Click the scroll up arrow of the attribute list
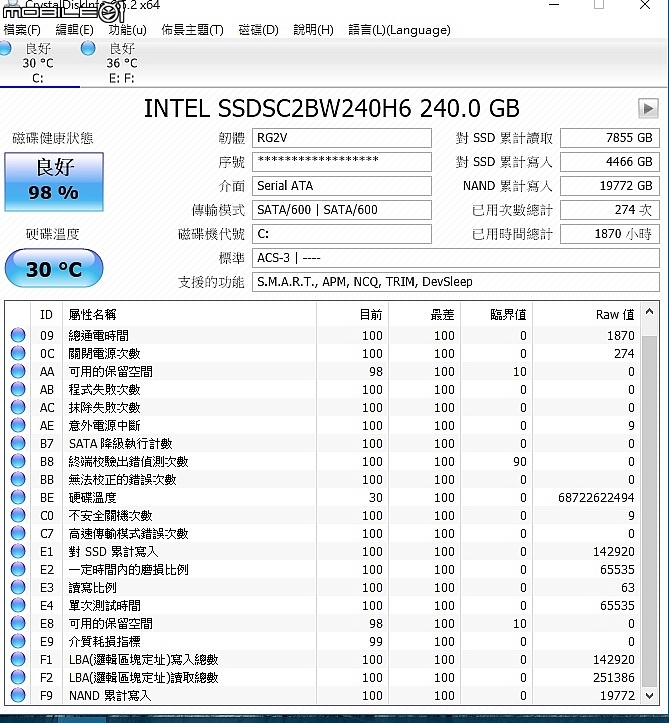The image size is (669, 723). tap(650, 312)
